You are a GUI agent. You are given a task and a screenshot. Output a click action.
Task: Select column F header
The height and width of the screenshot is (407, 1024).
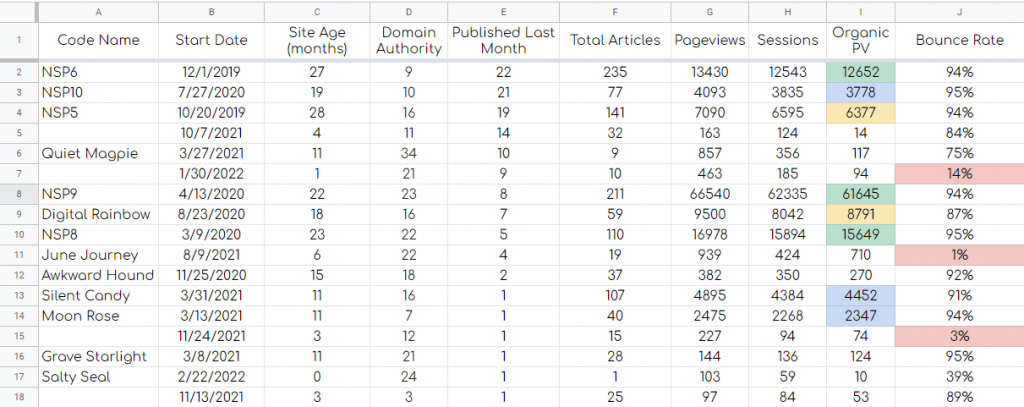click(x=615, y=12)
